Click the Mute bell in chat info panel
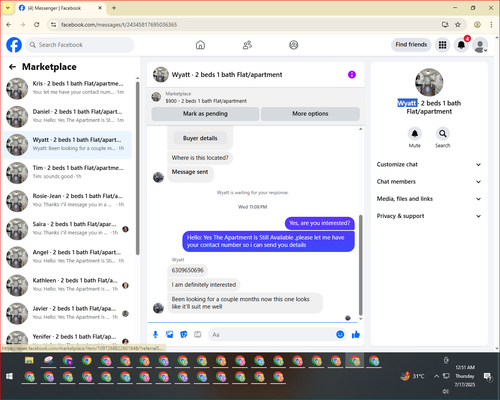This screenshot has height=400, width=500. 414,134
